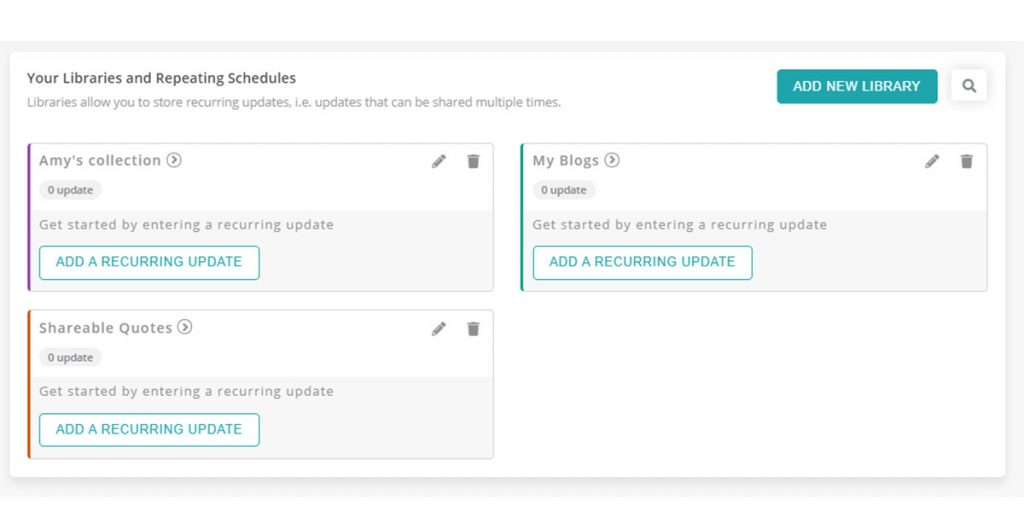The height and width of the screenshot is (512, 1024).
Task: Edit Shareable Quotes with pencil icon
Action: point(439,328)
